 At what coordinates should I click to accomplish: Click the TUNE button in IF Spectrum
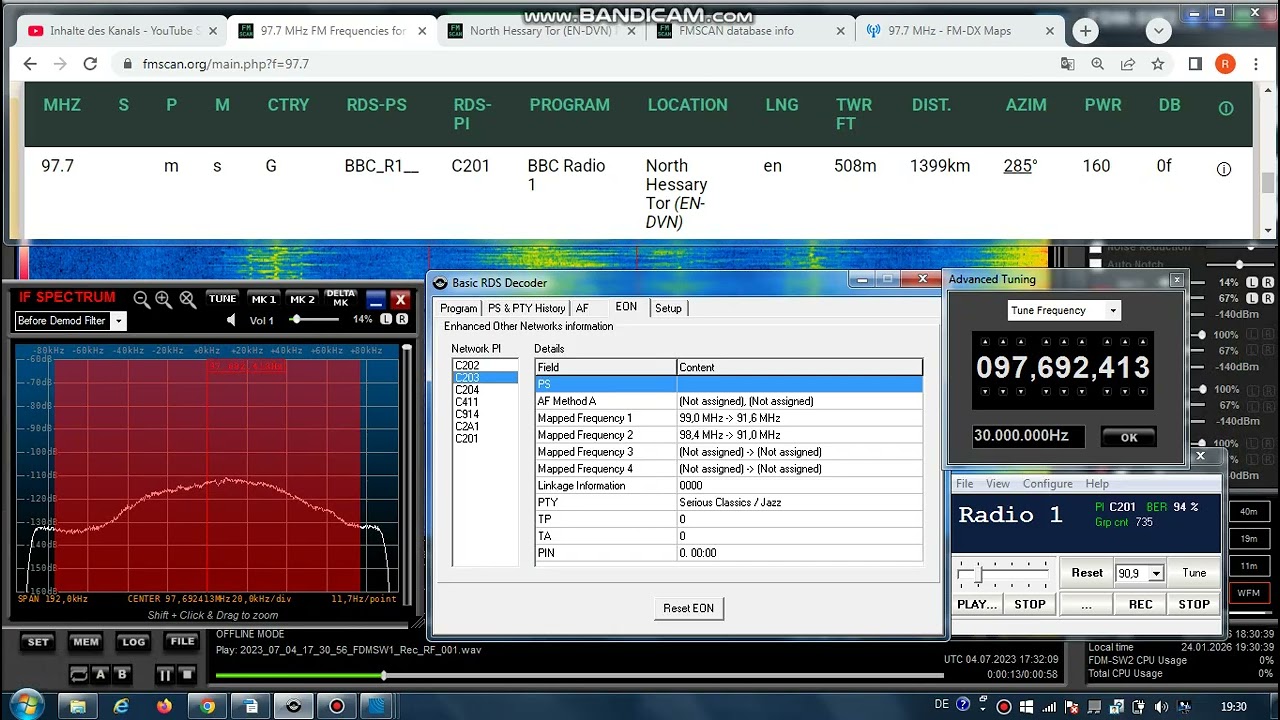click(x=222, y=299)
